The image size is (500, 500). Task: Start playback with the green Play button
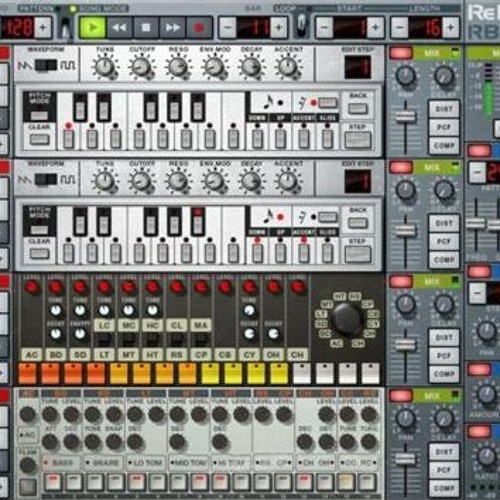(93, 27)
